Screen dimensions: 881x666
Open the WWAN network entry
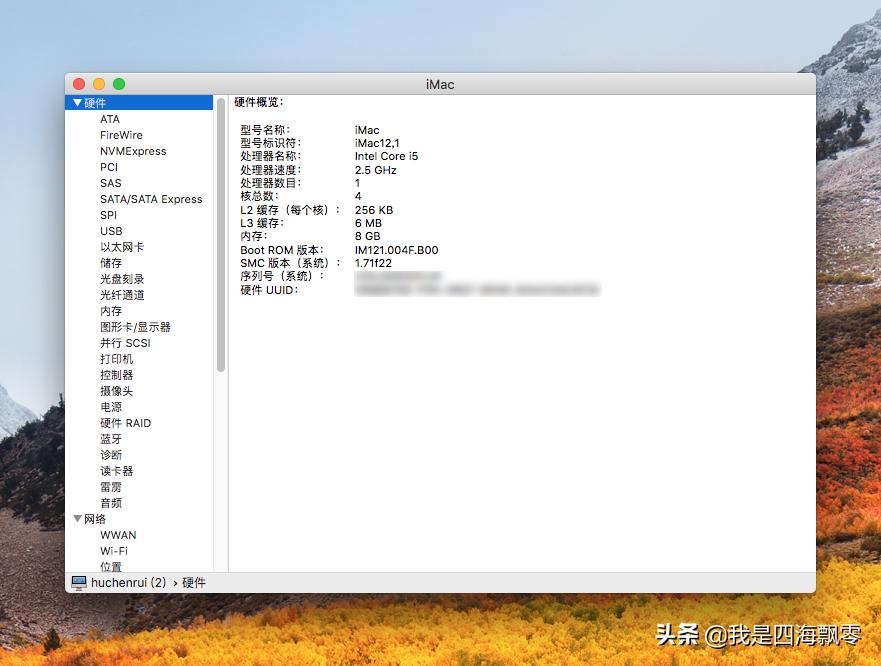tap(118, 535)
